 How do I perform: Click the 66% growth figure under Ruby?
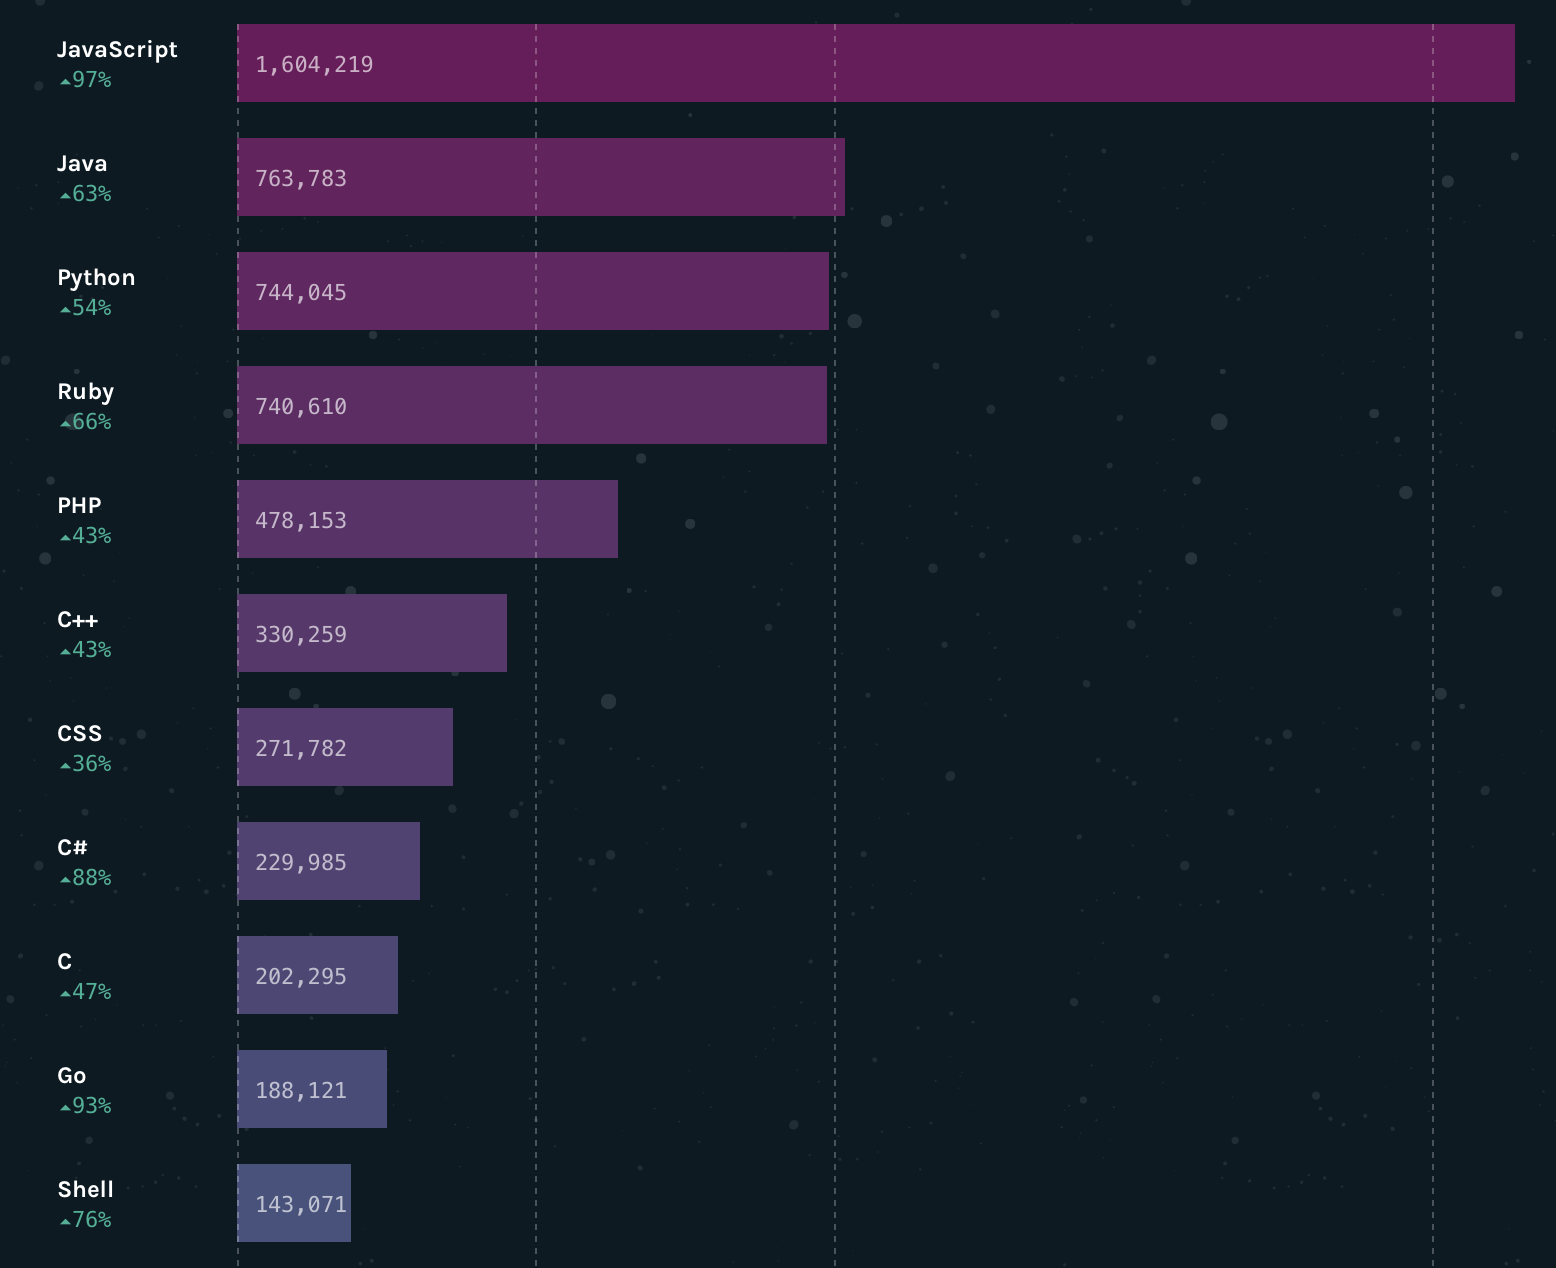coord(86,422)
